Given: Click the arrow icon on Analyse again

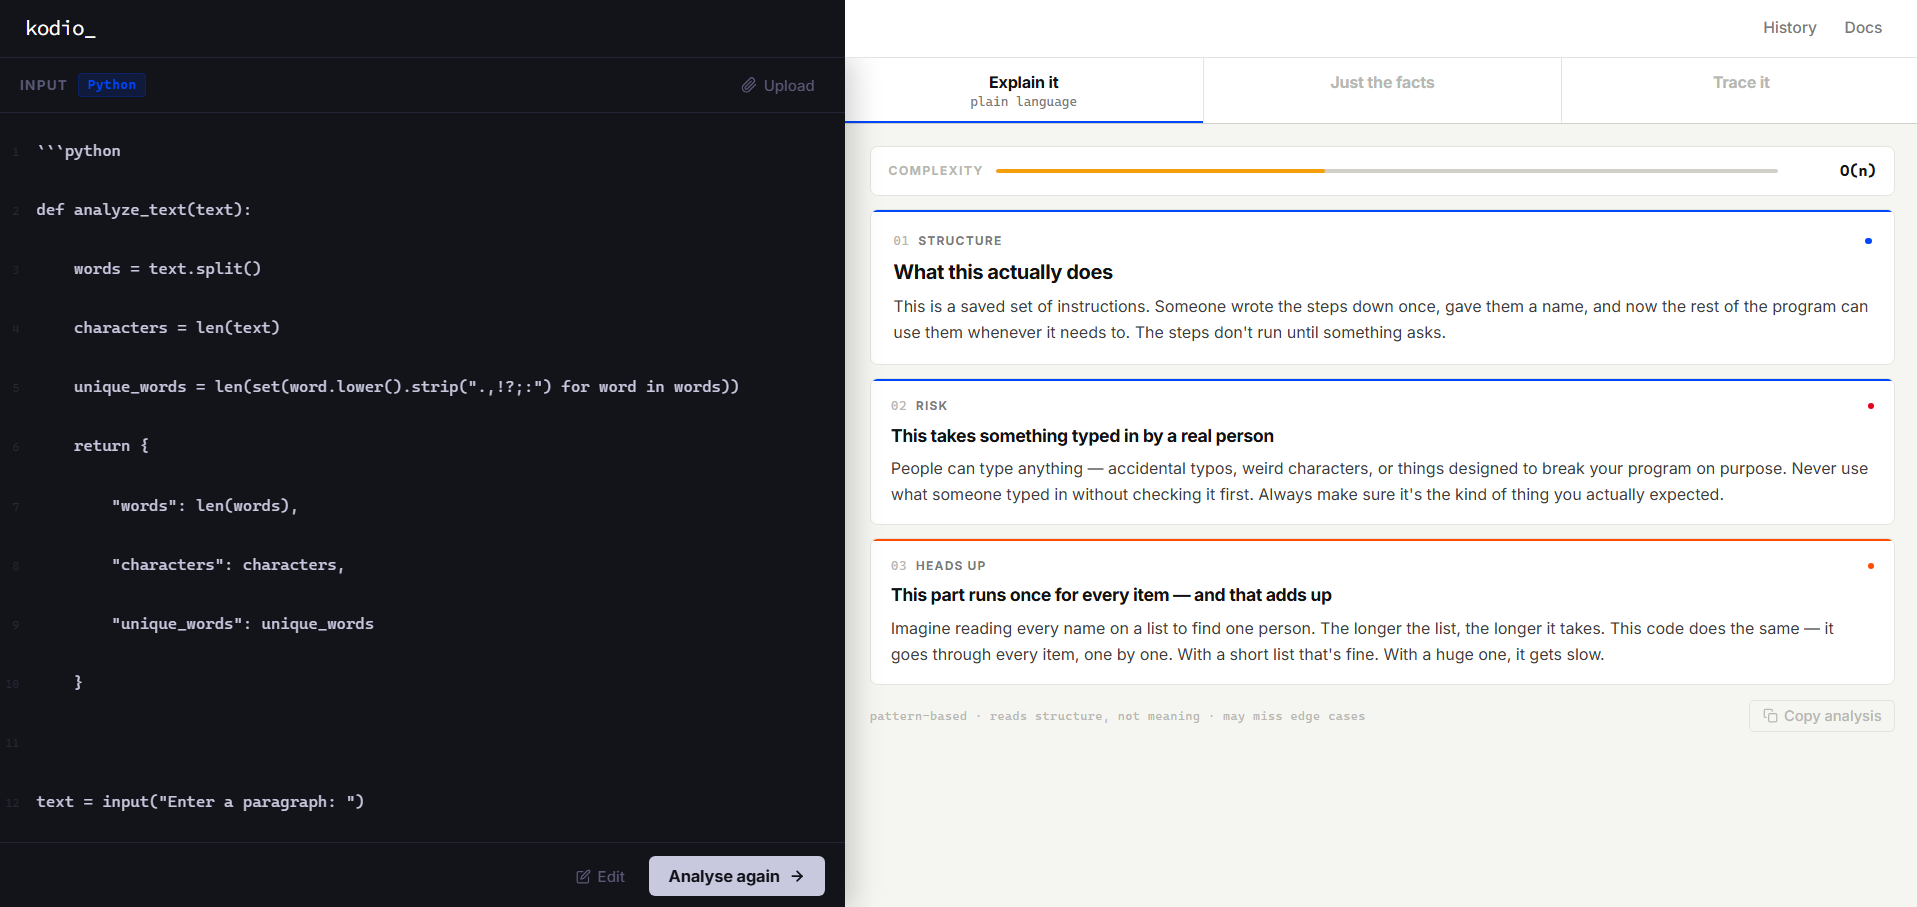Looking at the screenshot, I should (797, 876).
